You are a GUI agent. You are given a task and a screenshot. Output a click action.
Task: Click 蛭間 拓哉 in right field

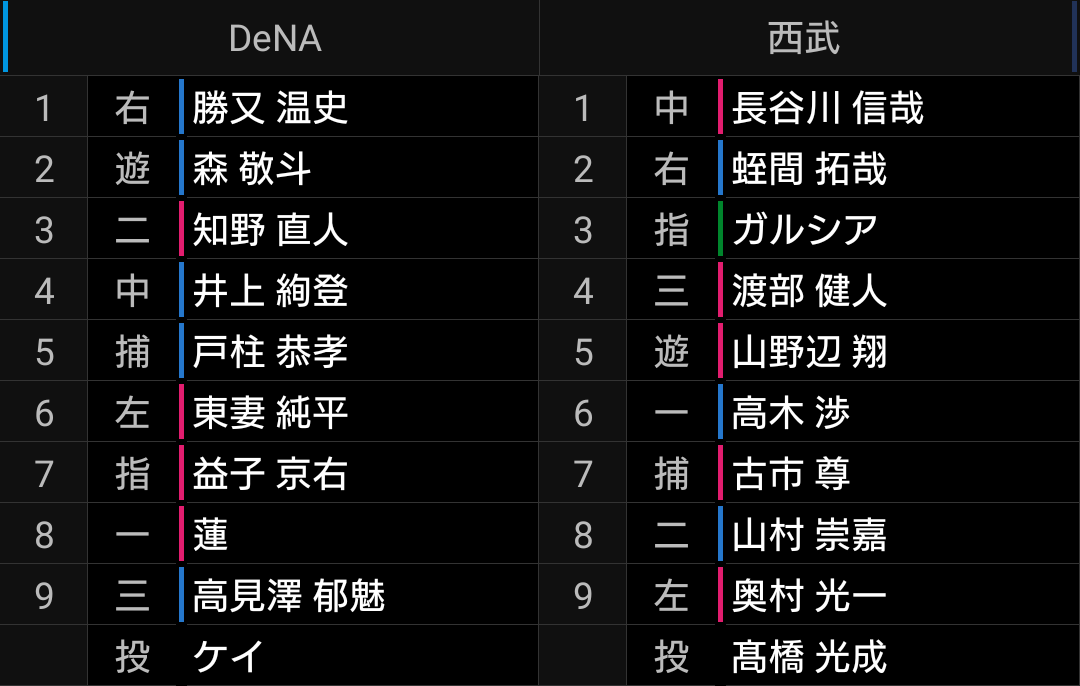click(809, 169)
